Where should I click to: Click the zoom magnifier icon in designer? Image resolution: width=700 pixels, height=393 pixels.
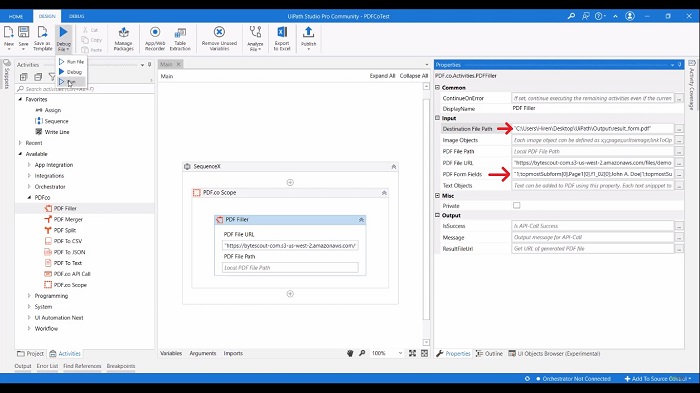[x=362, y=353]
